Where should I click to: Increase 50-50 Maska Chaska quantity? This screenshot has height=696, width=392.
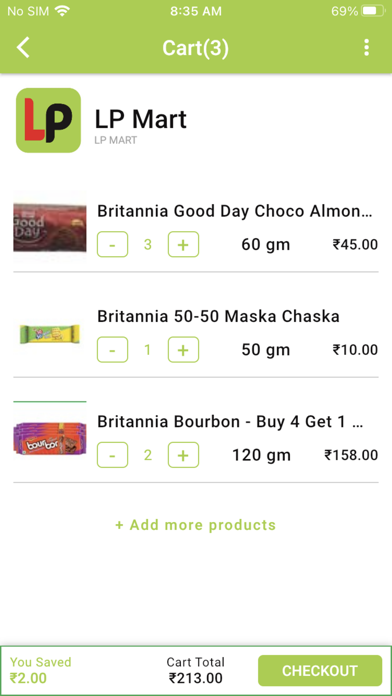point(183,350)
